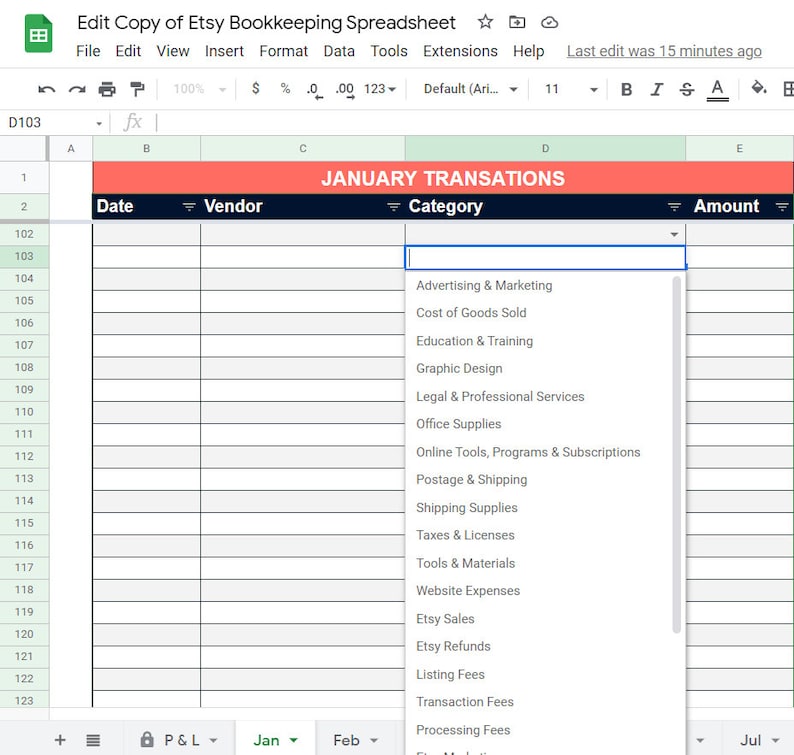Click the Print icon
Screen dimensions: 794x755
click(x=107, y=89)
